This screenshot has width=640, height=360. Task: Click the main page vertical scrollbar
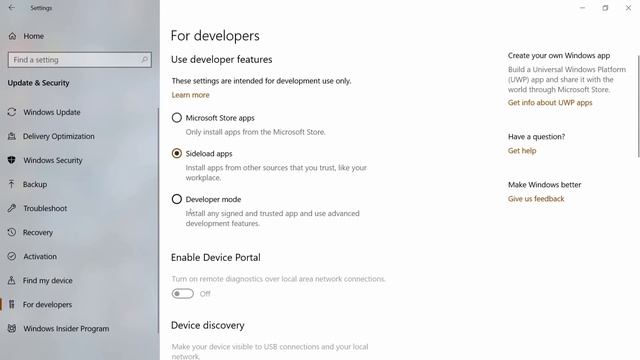(x=638, y=106)
